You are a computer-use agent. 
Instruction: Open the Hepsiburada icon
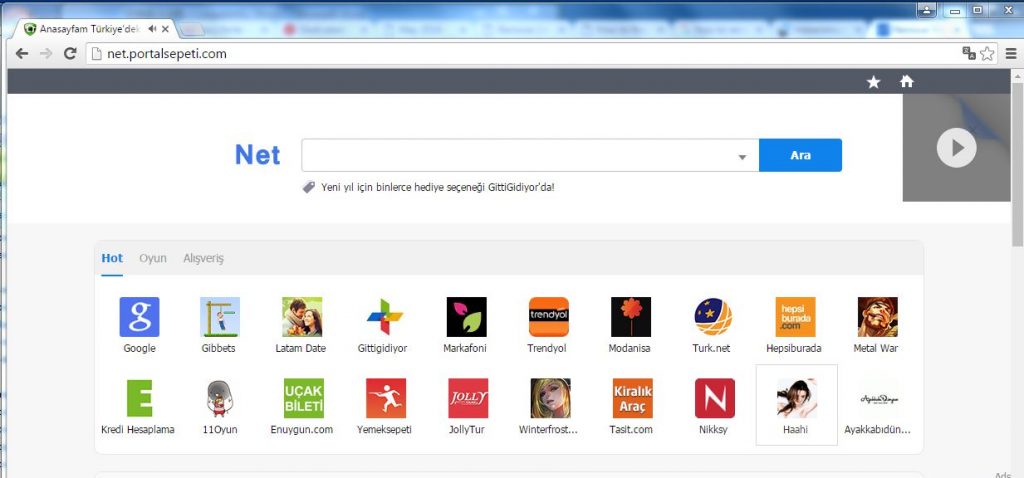click(795, 317)
